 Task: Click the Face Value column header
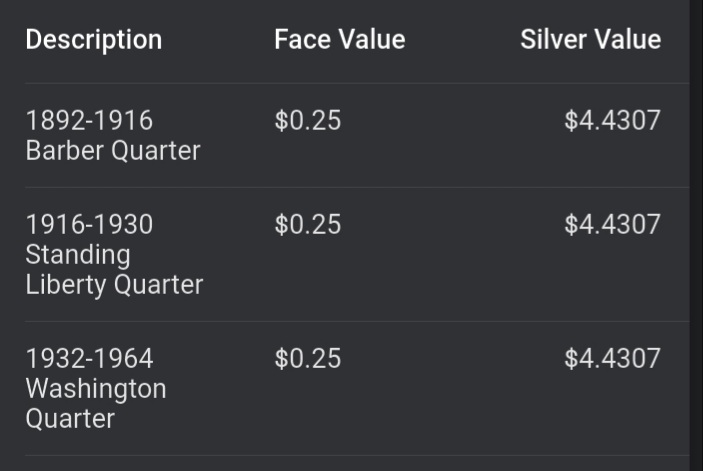click(340, 39)
